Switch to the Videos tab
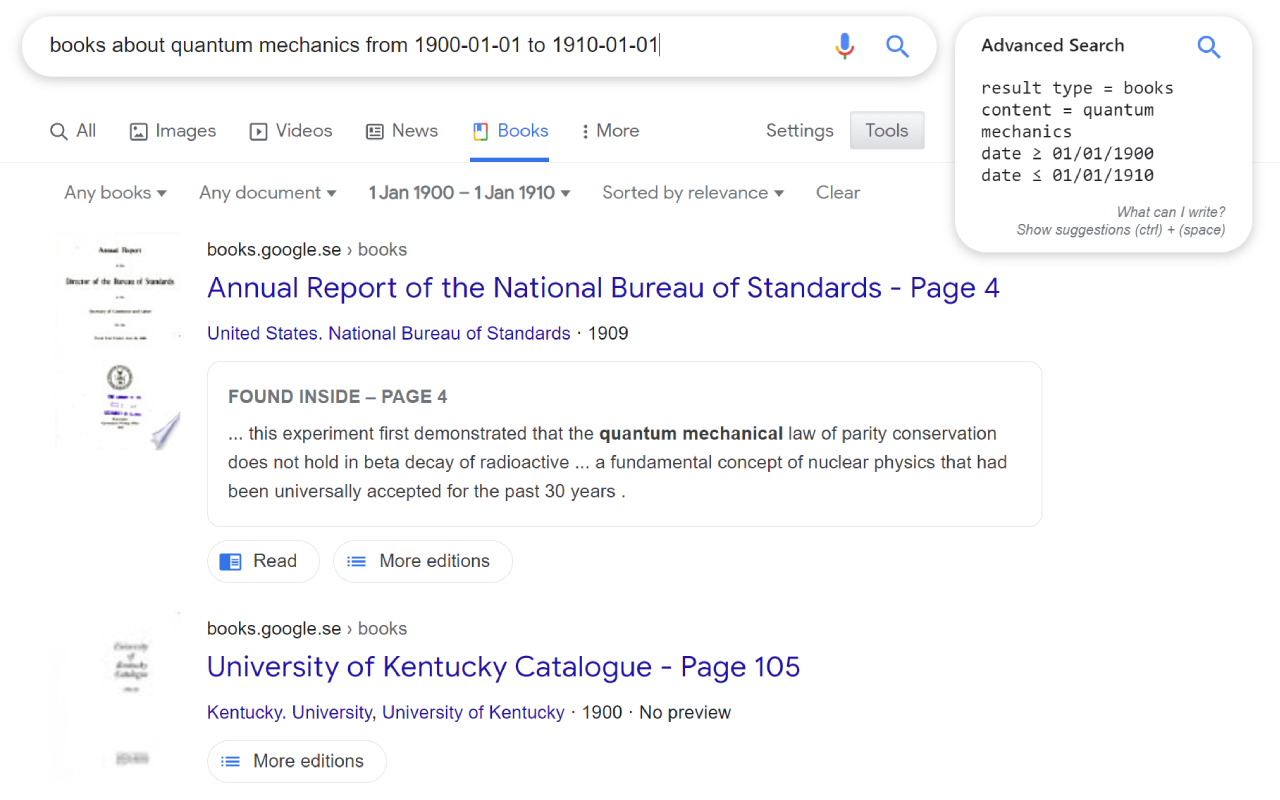Screen dimensions: 1280x800 291,131
